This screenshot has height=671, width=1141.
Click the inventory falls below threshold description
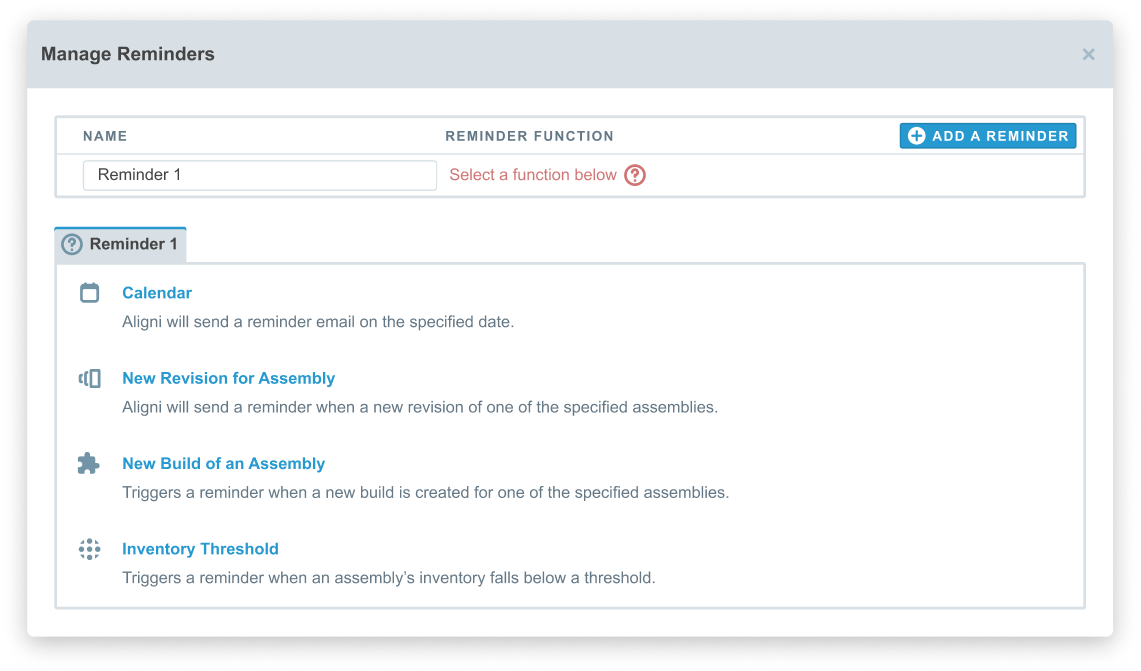(388, 578)
